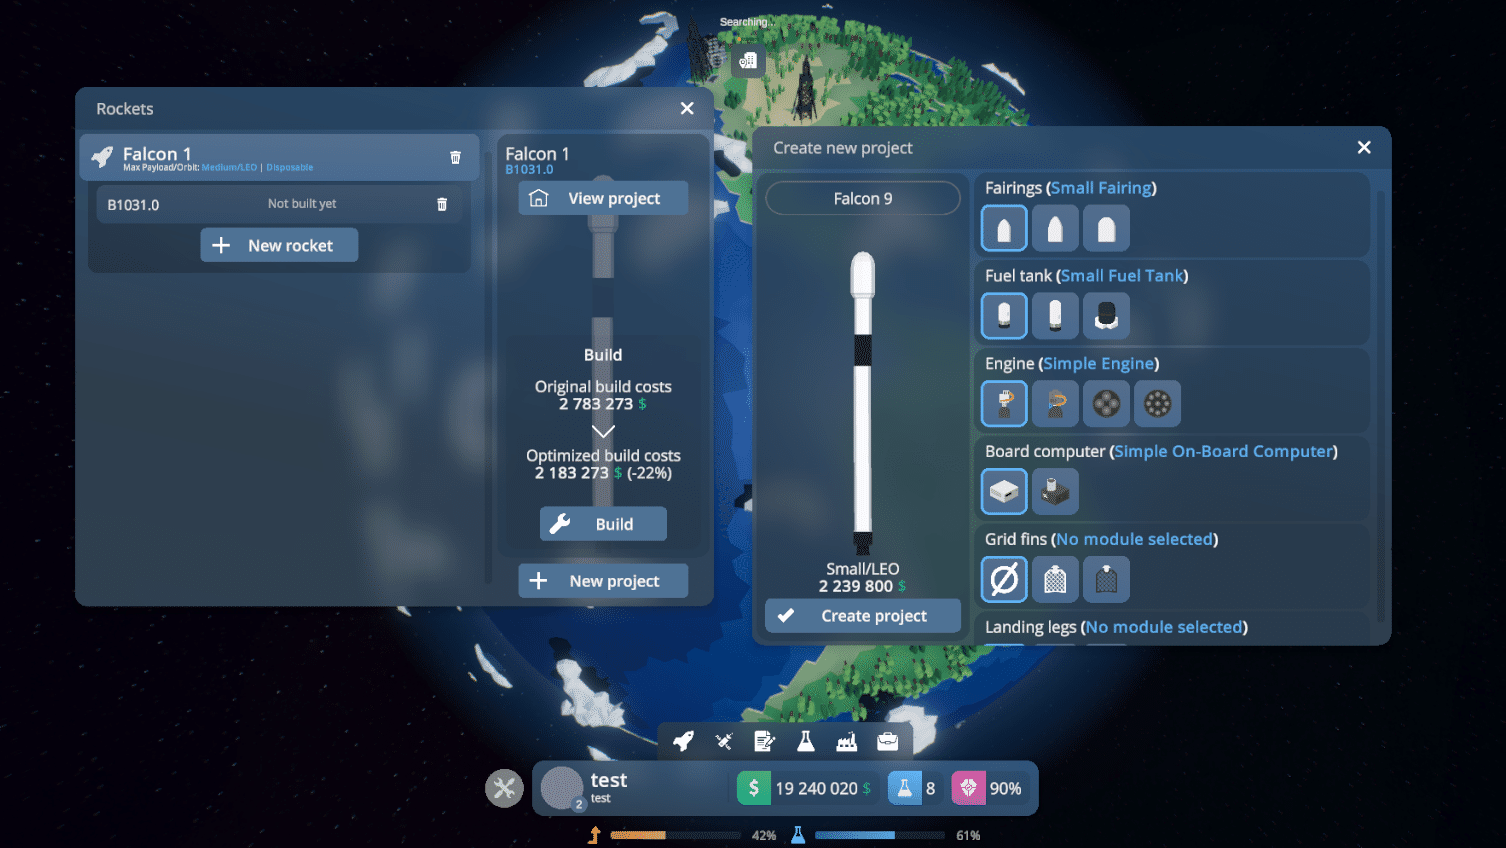Open the Rockets menu rocket icon
This screenshot has height=848, width=1506.
pyautogui.click(x=684, y=741)
